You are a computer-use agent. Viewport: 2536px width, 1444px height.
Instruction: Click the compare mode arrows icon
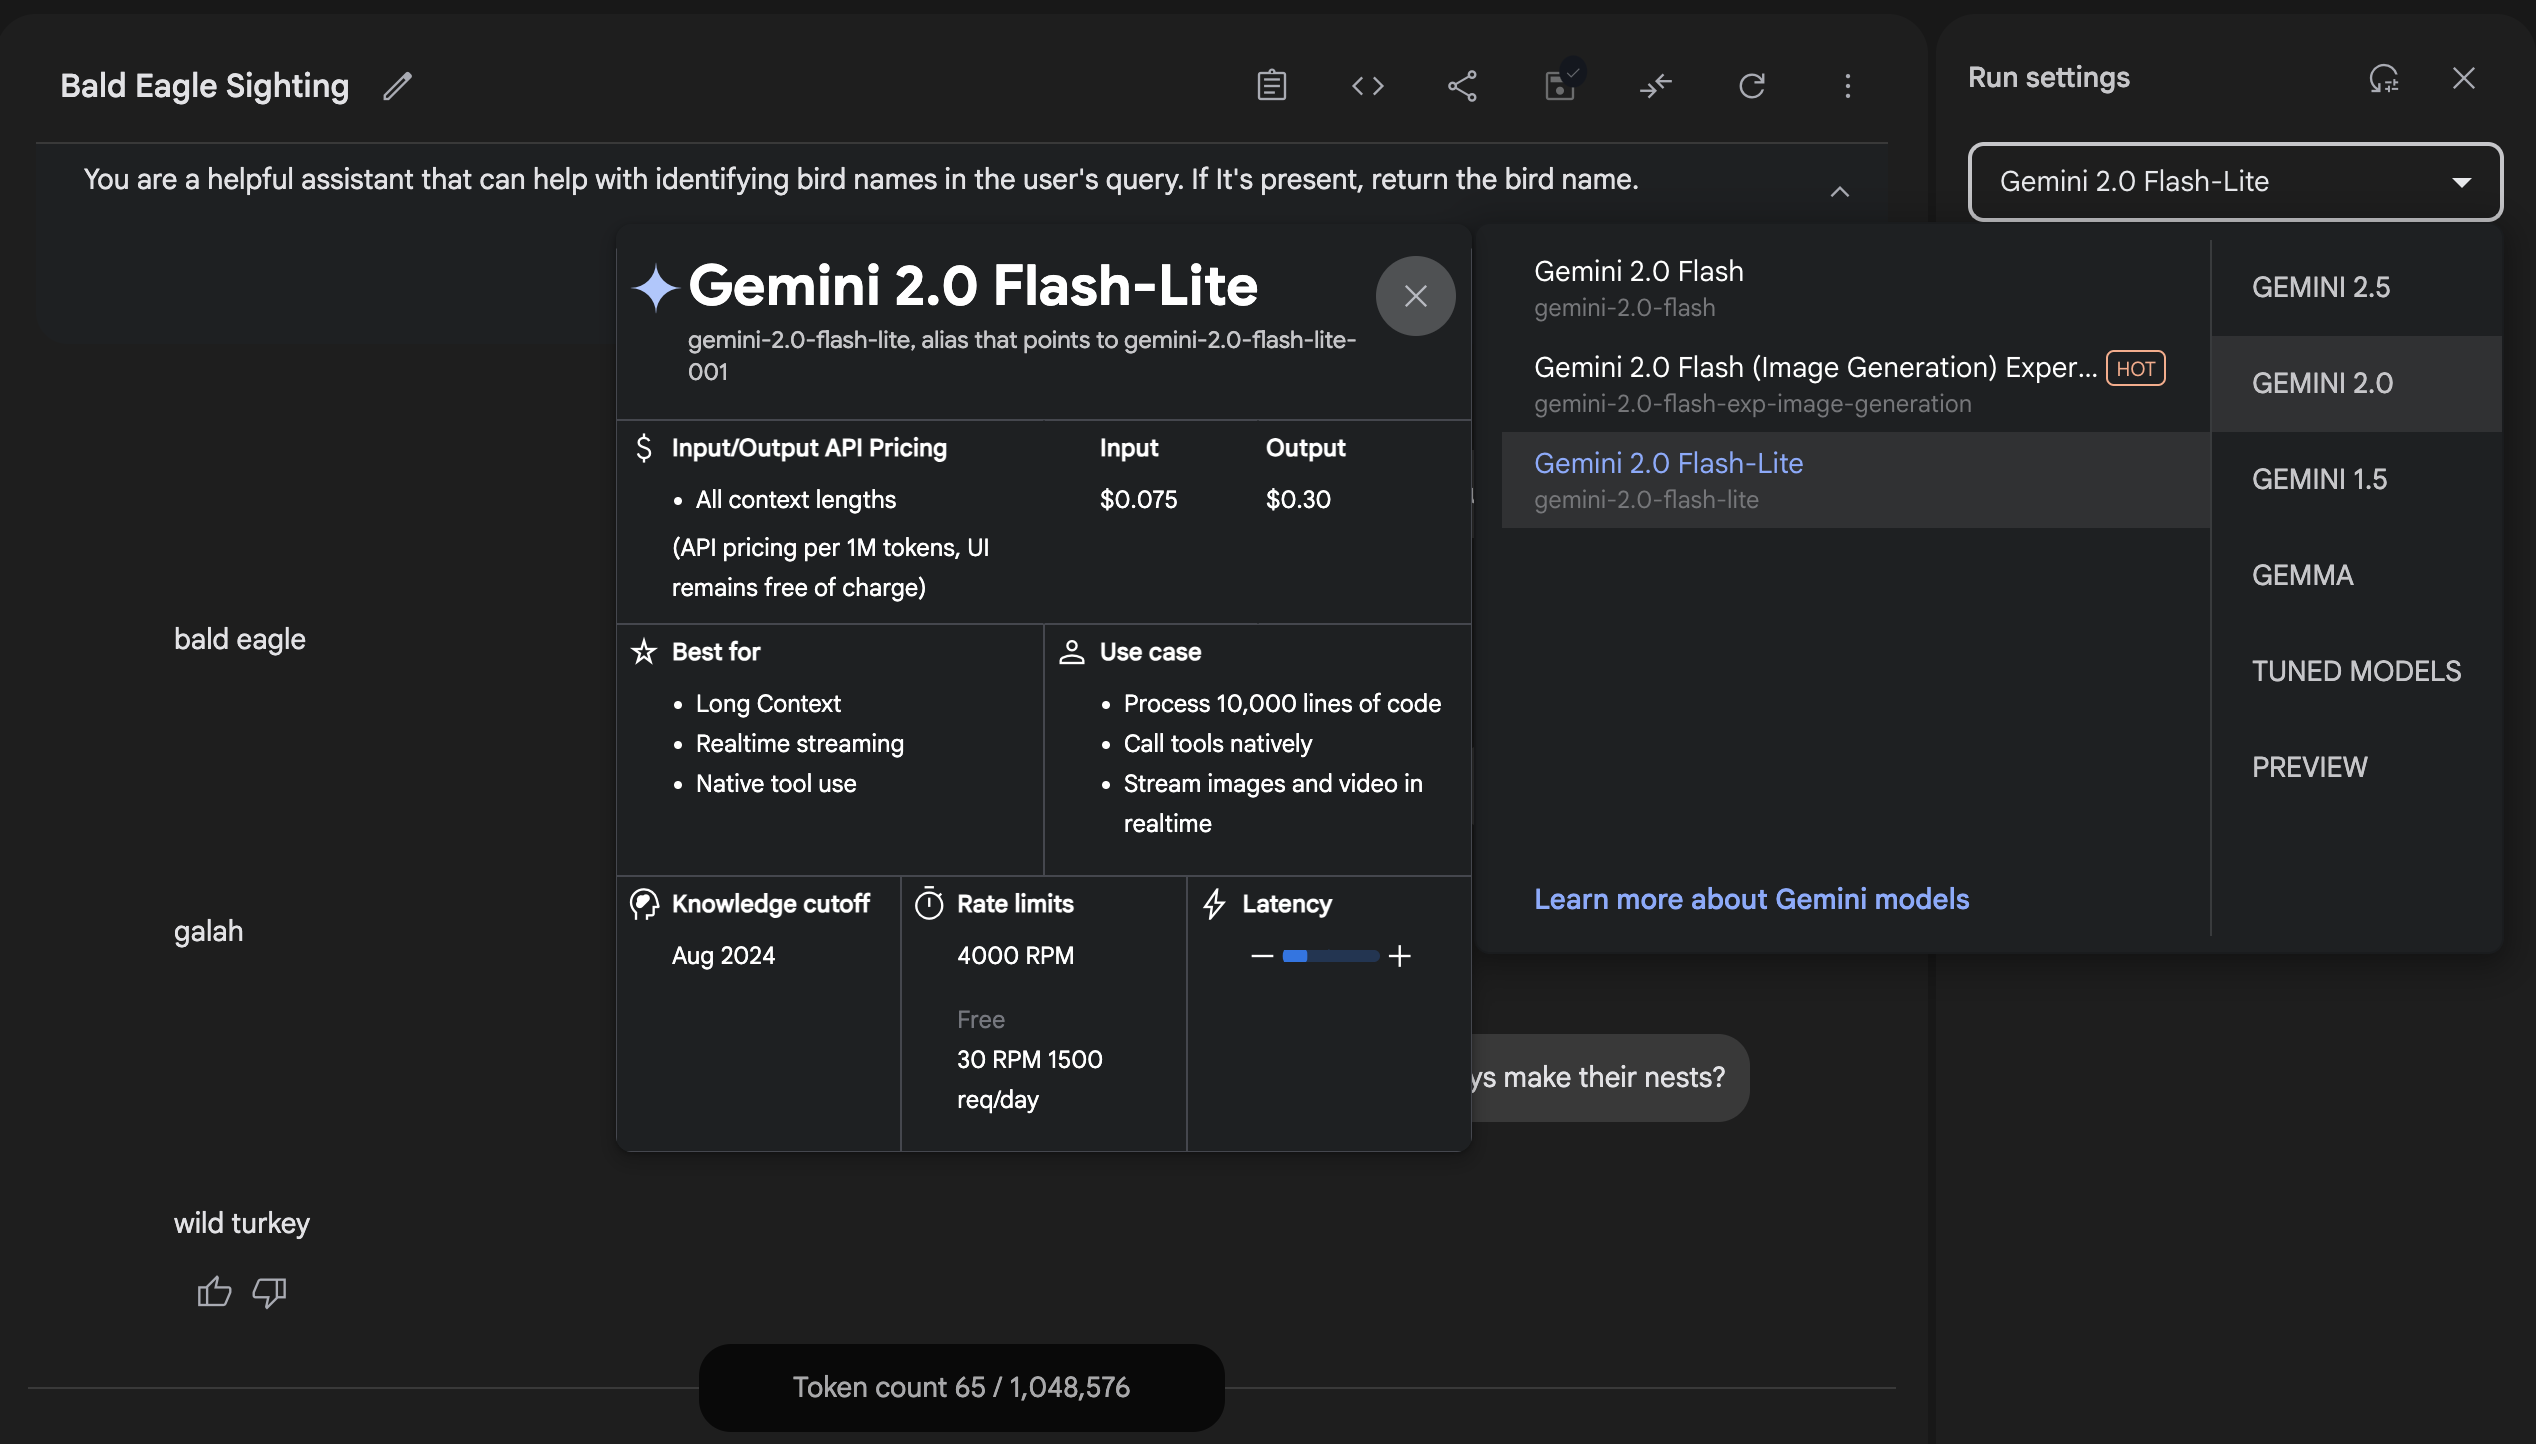(1655, 86)
